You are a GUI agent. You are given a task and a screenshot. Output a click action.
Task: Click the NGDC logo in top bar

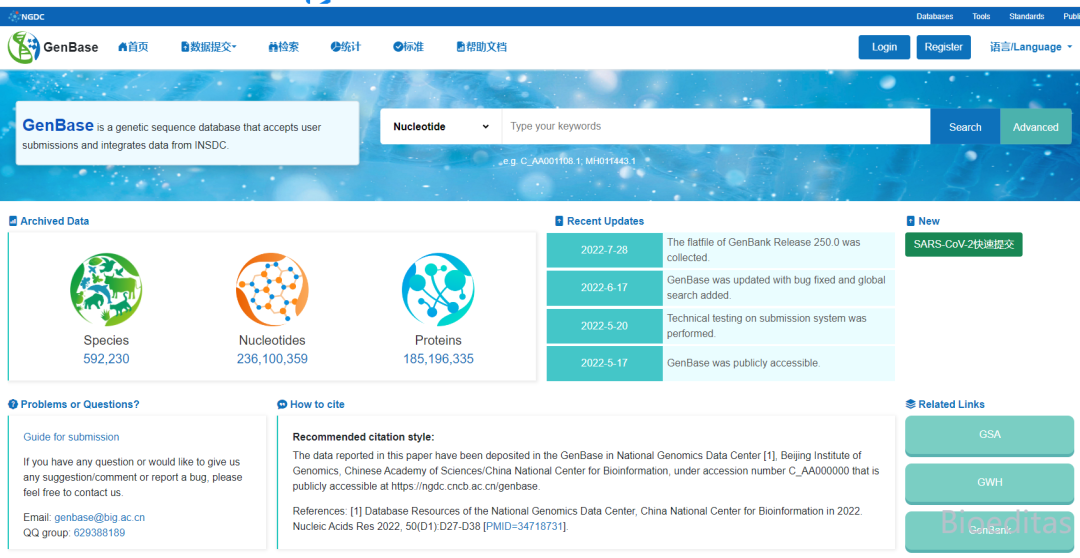click(27, 16)
